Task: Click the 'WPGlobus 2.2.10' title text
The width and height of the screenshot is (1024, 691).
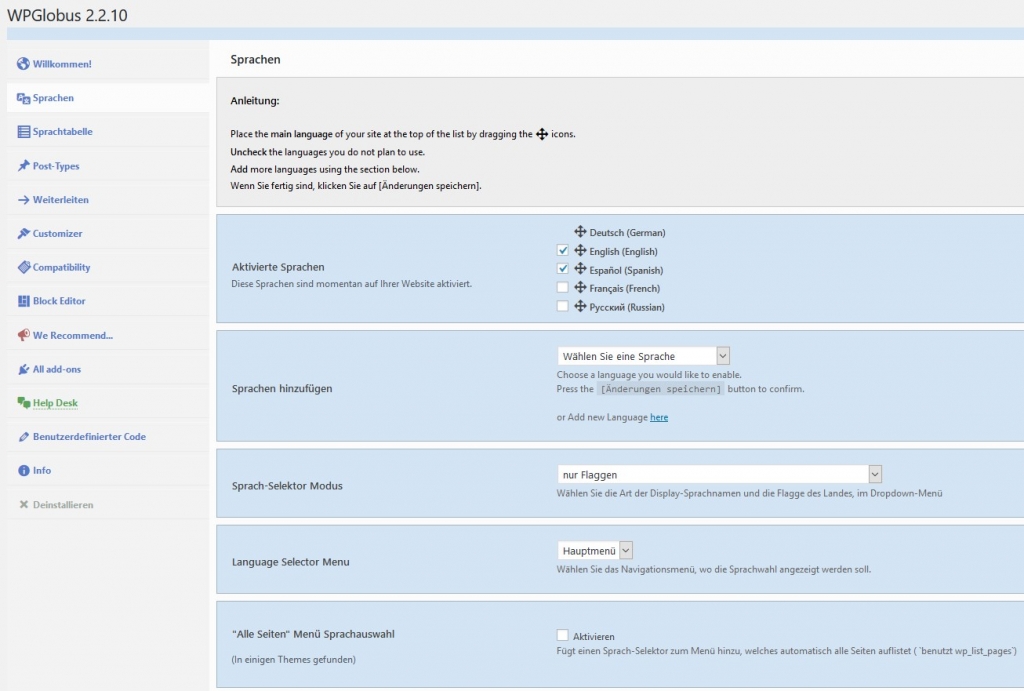Action: (67, 15)
